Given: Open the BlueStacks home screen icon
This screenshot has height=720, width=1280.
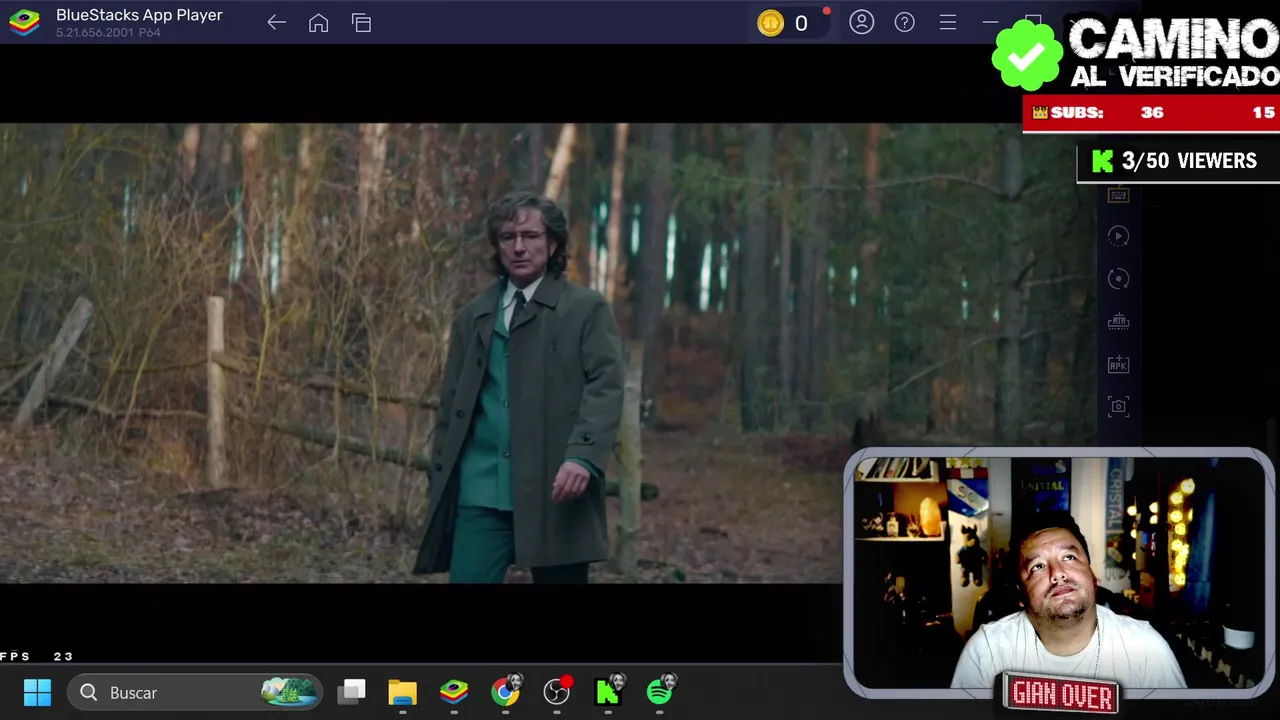Looking at the screenshot, I should 319,23.
